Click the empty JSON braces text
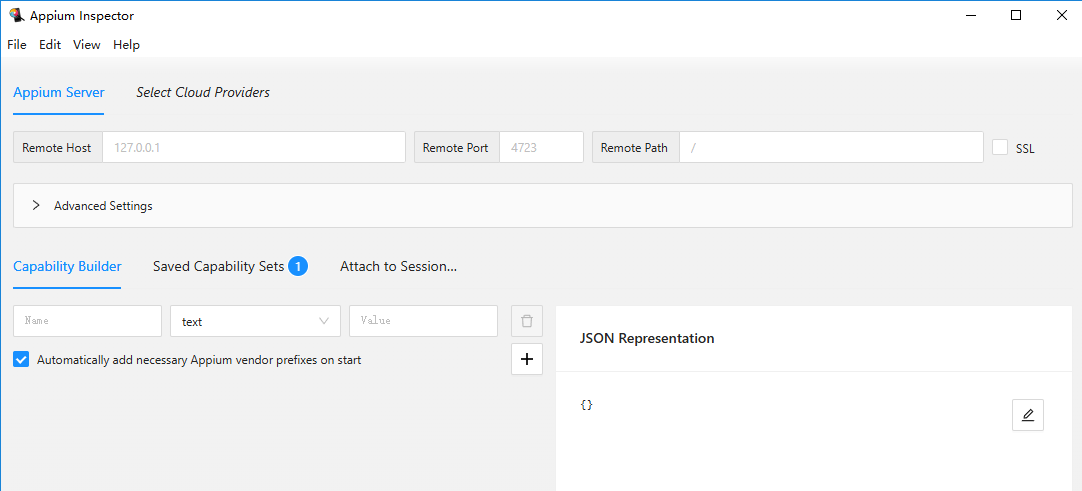1082x491 pixels. click(587, 405)
